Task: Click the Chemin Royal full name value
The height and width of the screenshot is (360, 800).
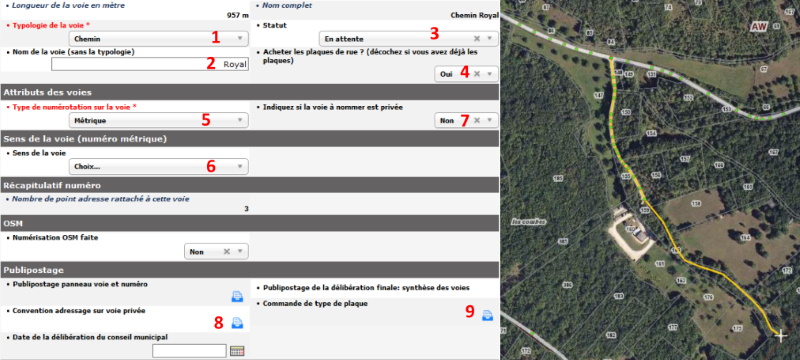Action: tap(474, 15)
